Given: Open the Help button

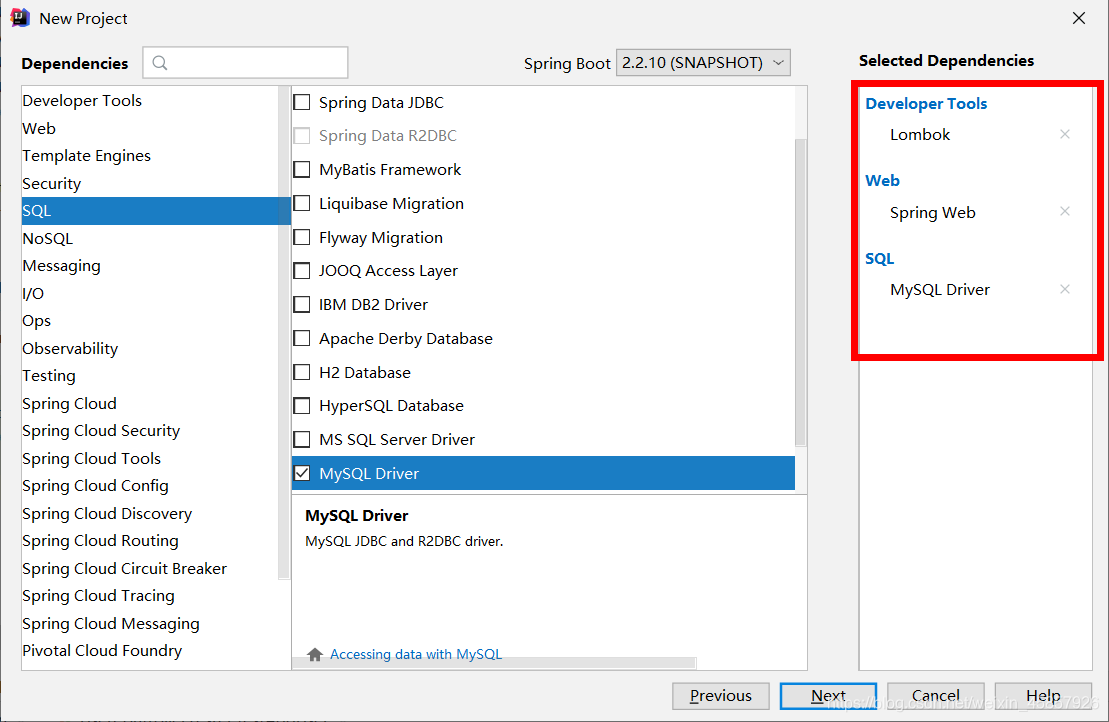Looking at the screenshot, I should 1043,696.
